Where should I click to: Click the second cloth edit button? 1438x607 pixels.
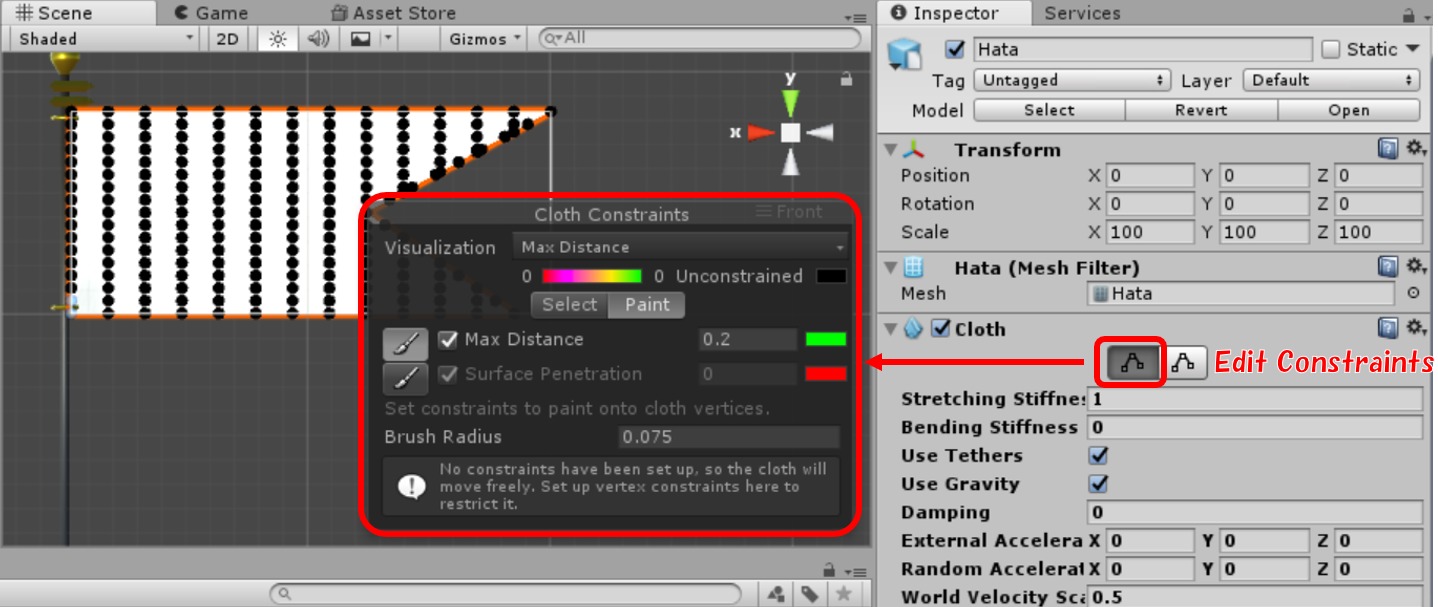pyautogui.click(x=1183, y=364)
